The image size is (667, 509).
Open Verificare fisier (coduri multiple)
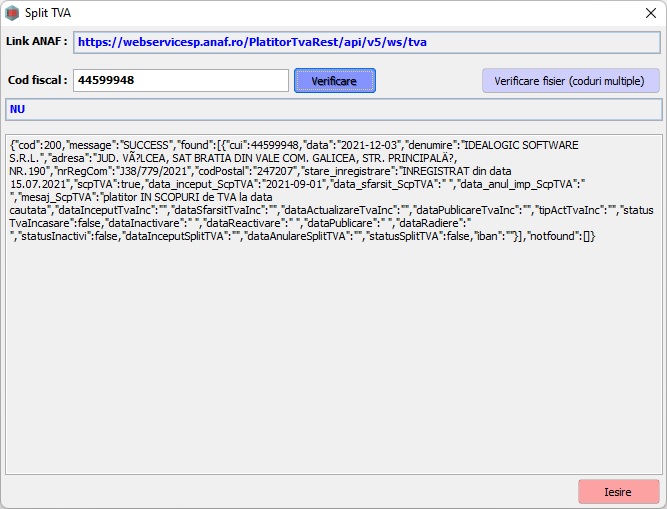tap(570, 81)
